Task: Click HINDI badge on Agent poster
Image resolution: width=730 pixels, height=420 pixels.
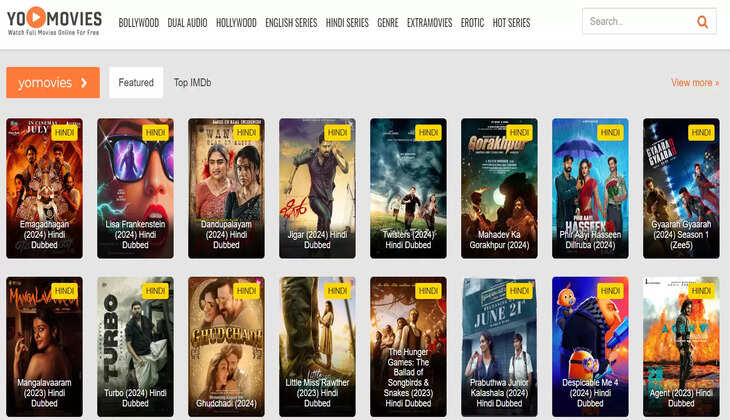Action: point(701,290)
